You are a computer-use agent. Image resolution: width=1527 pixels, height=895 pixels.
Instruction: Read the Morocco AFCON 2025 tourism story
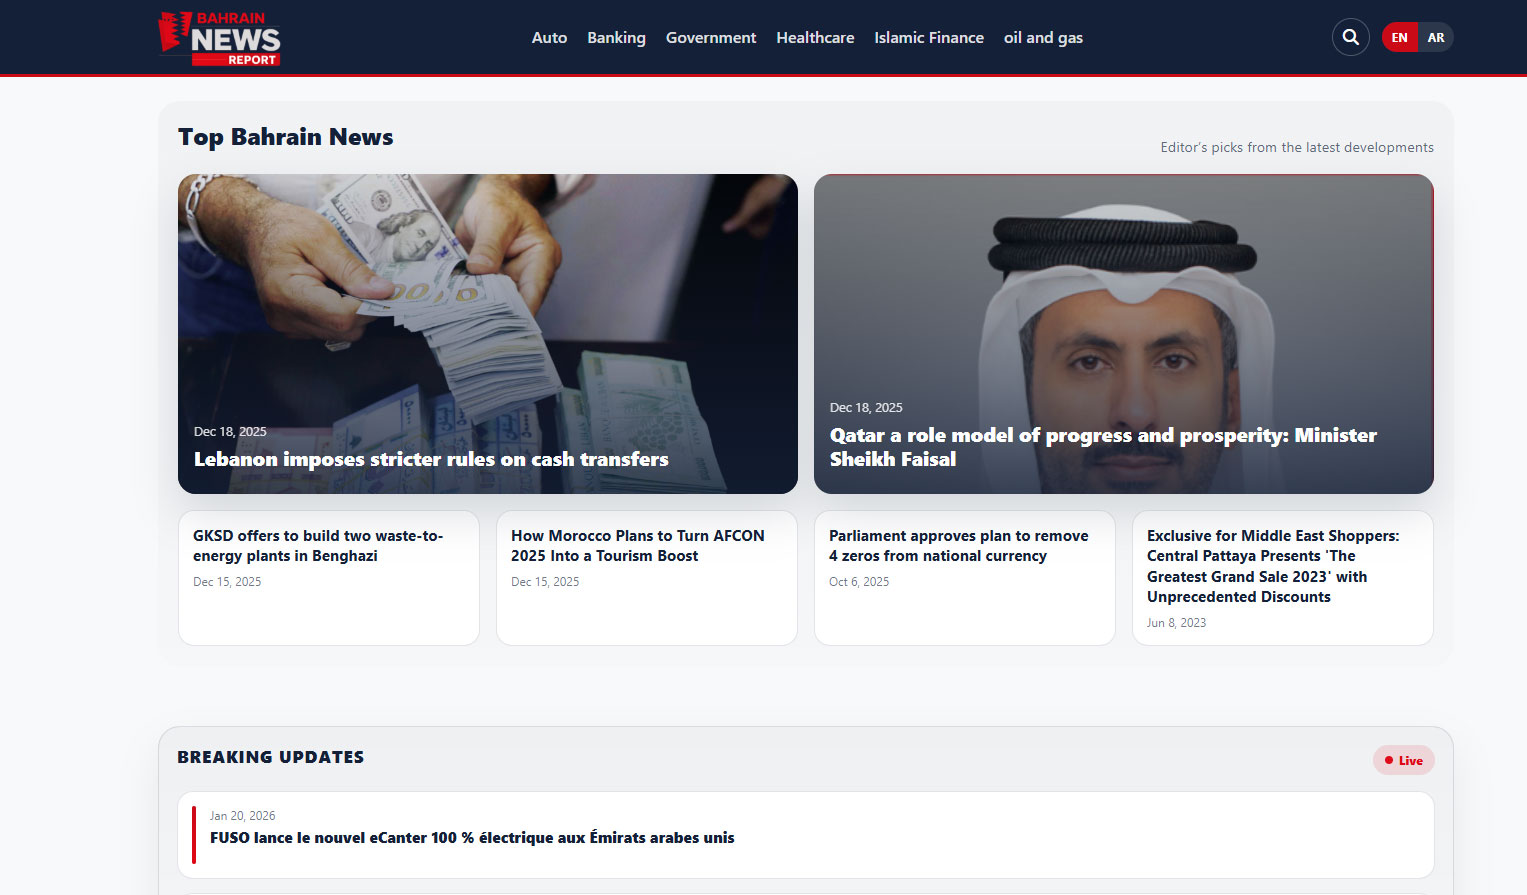(x=637, y=546)
